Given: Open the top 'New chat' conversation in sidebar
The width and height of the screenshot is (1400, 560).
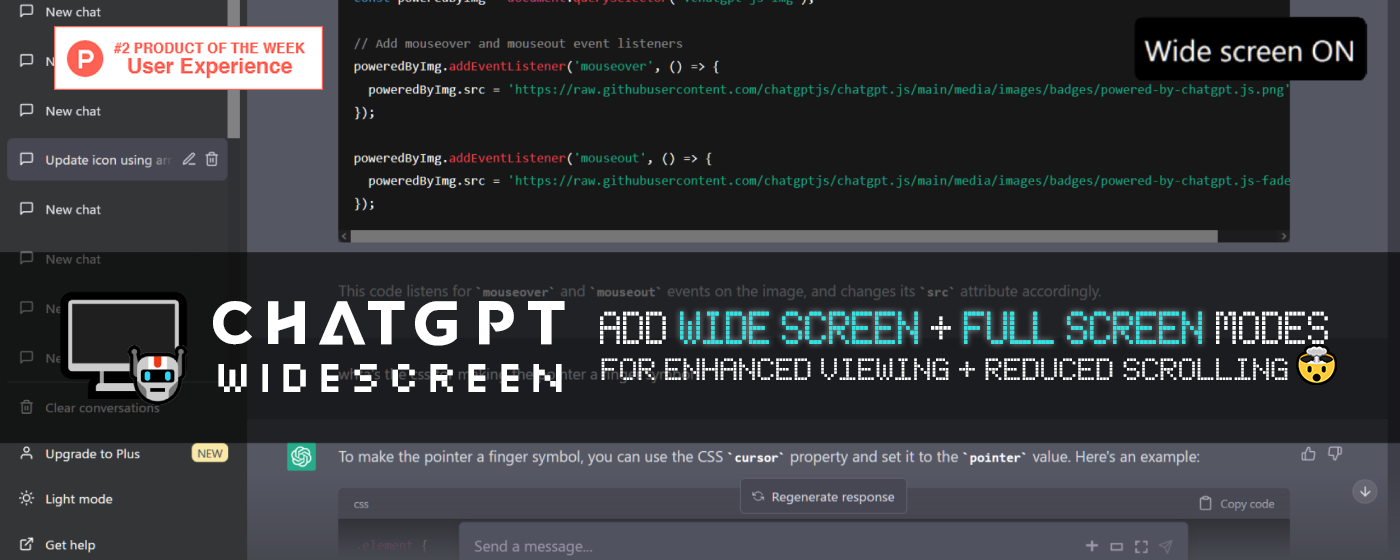Looking at the screenshot, I should pyautogui.click(x=73, y=12).
